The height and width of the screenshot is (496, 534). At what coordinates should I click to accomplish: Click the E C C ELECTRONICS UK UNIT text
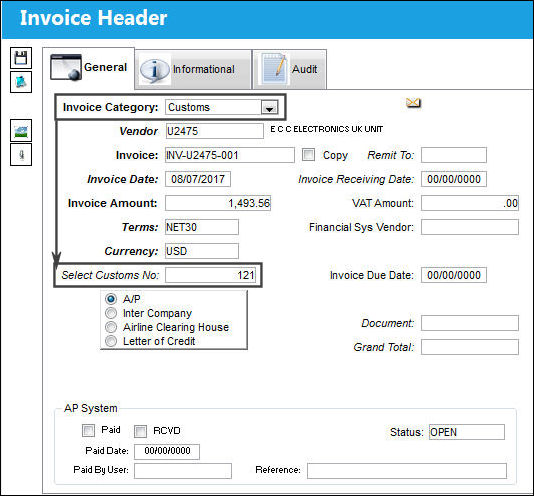point(327,129)
